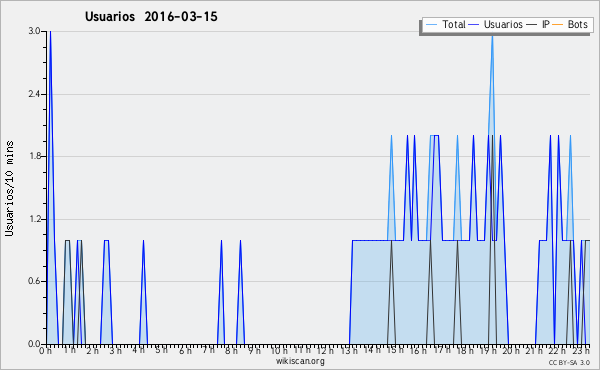The height and width of the screenshot is (370, 600).
Task: Click the 1.8 y-axis label
Action: [x=34, y=156]
